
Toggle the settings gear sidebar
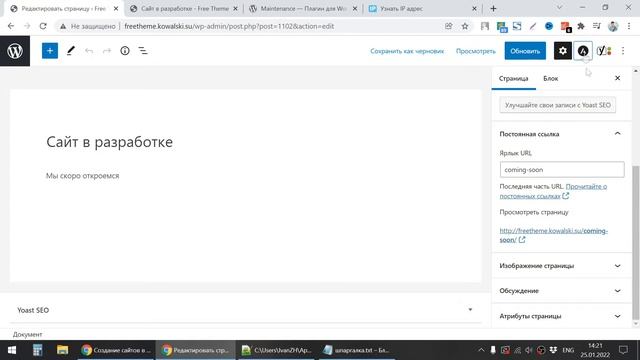coord(562,51)
